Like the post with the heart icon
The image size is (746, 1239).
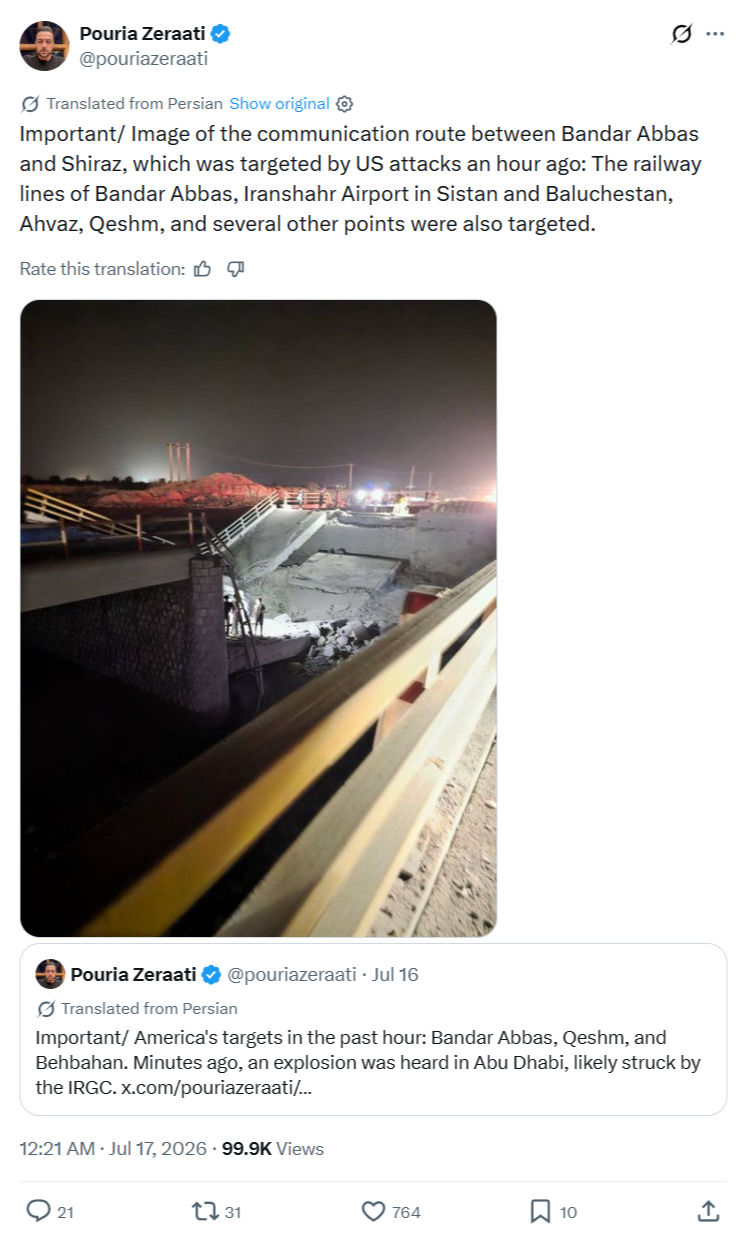point(373,1211)
